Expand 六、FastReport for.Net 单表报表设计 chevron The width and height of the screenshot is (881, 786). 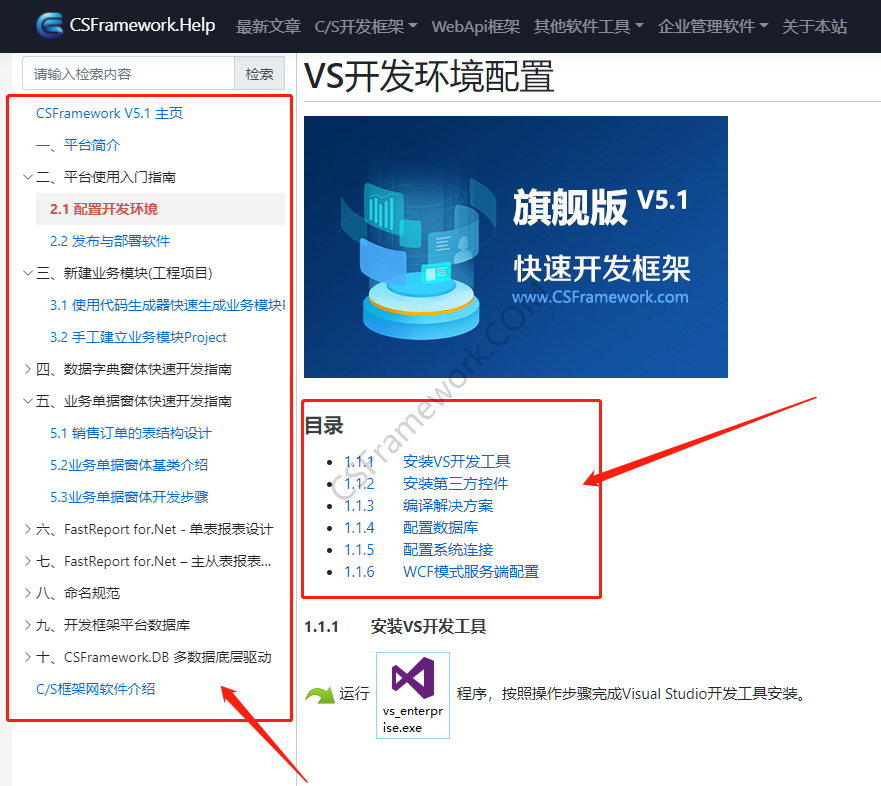pyautogui.click(x=28, y=529)
